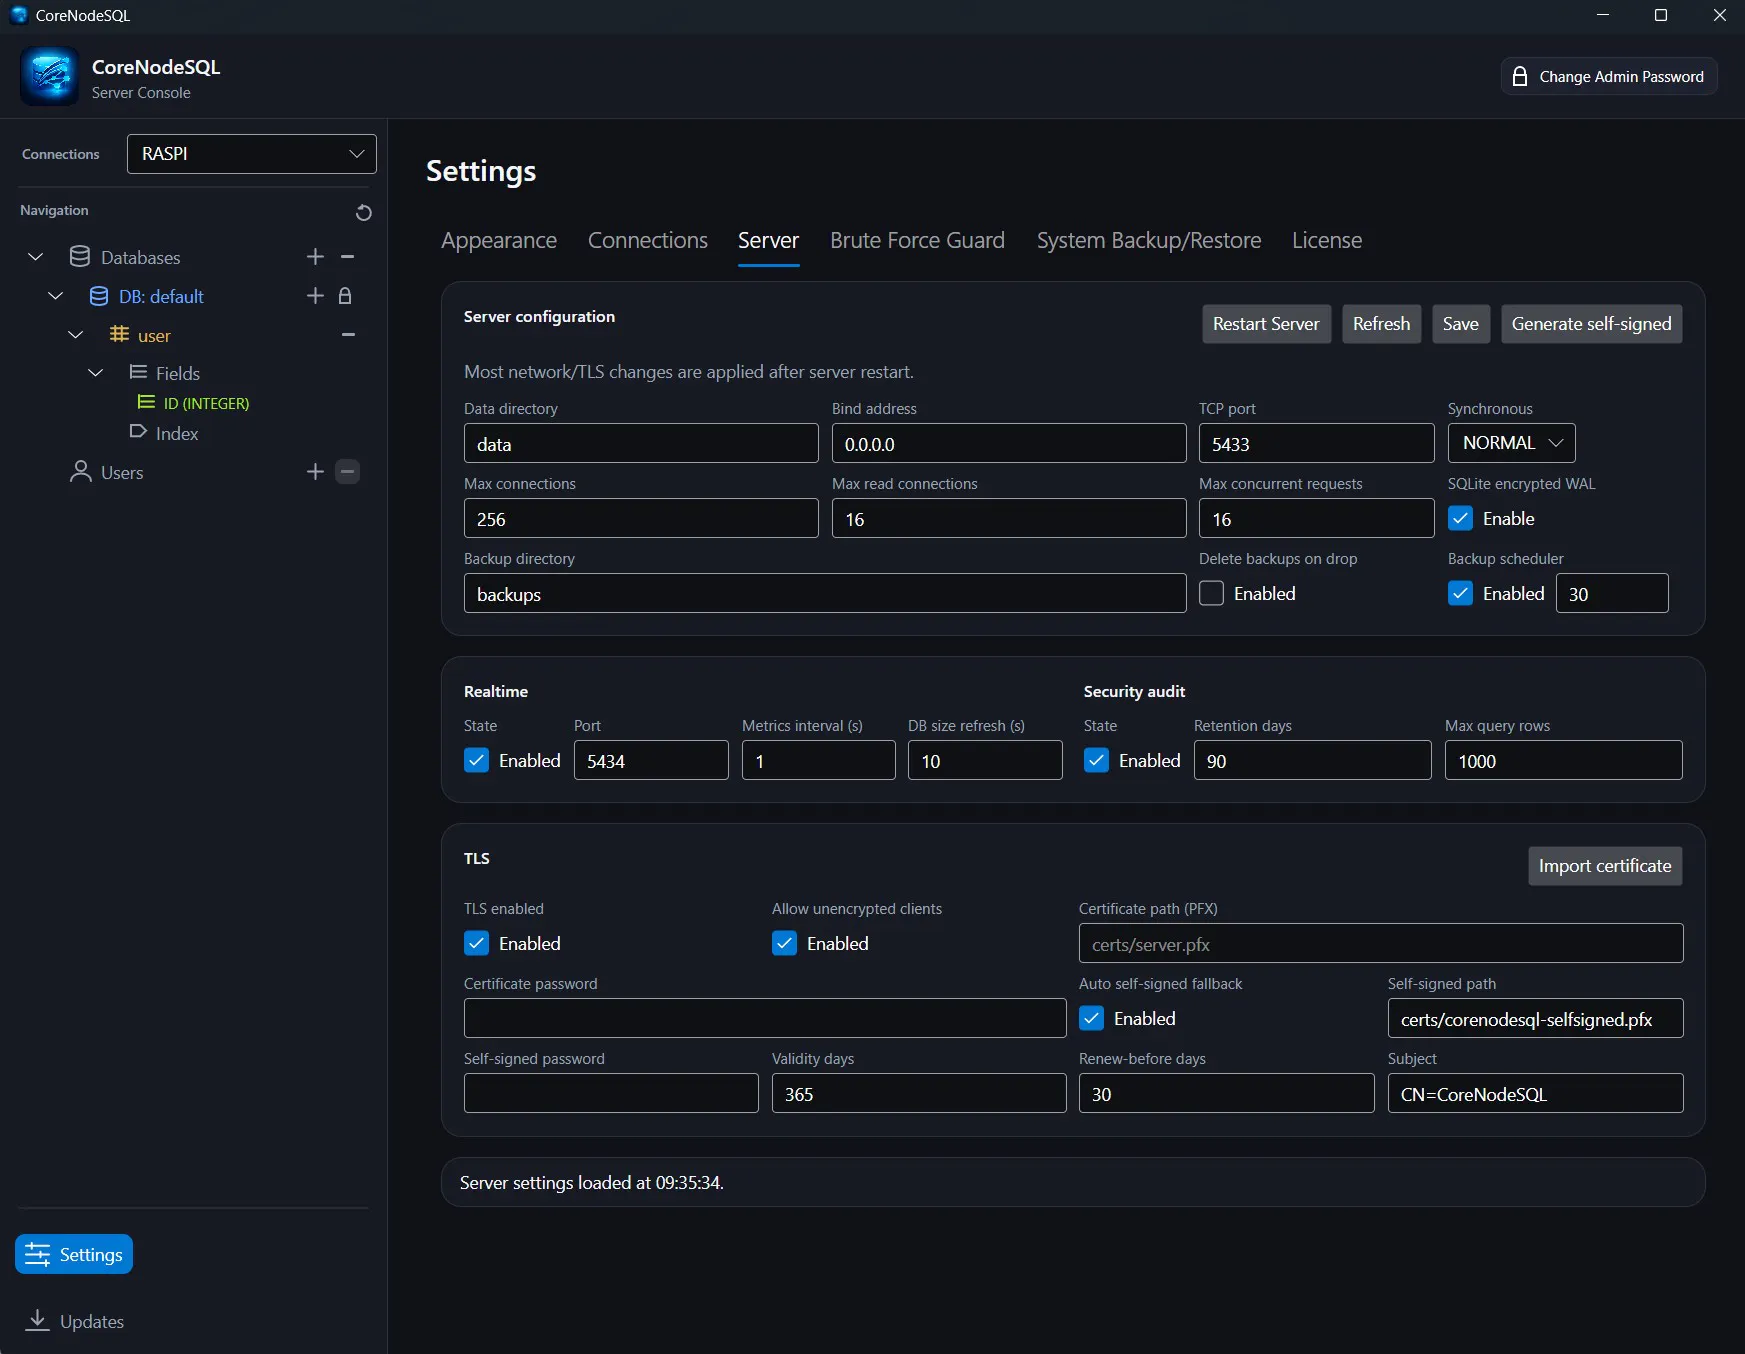Click the Import certificate button
The width and height of the screenshot is (1745, 1354).
click(x=1605, y=866)
